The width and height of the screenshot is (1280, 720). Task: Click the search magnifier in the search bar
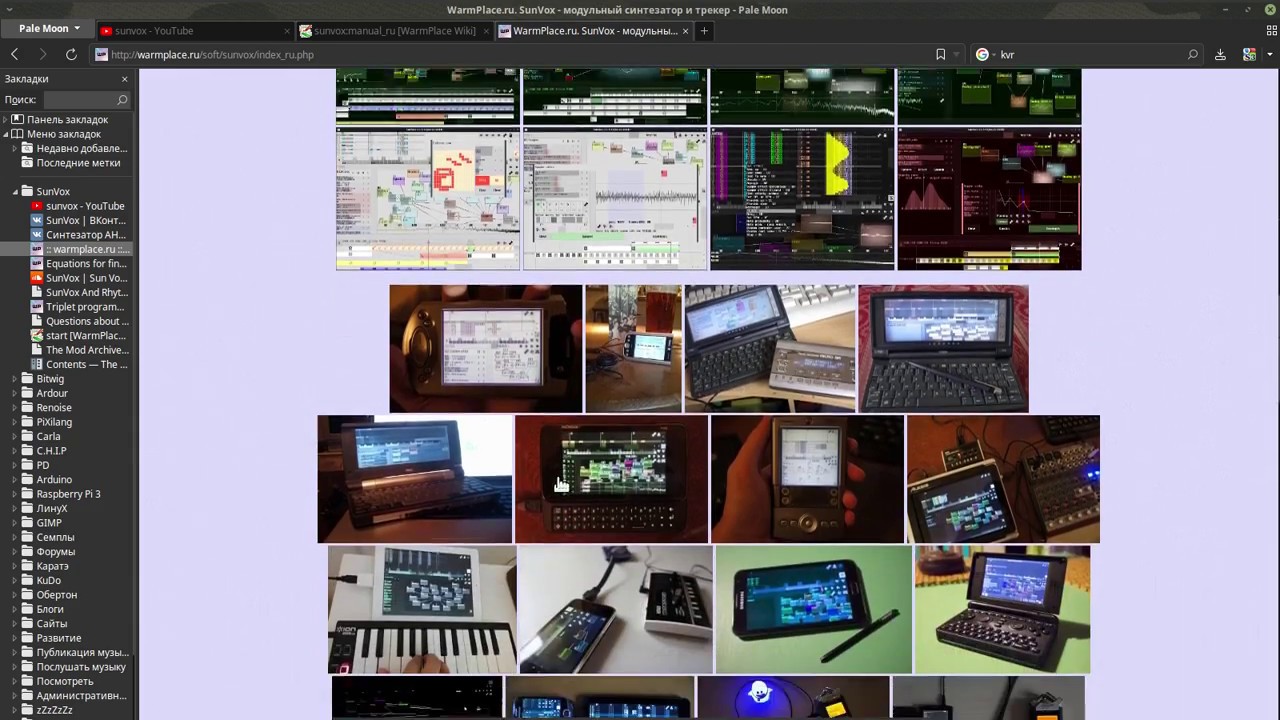[x=1192, y=55]
